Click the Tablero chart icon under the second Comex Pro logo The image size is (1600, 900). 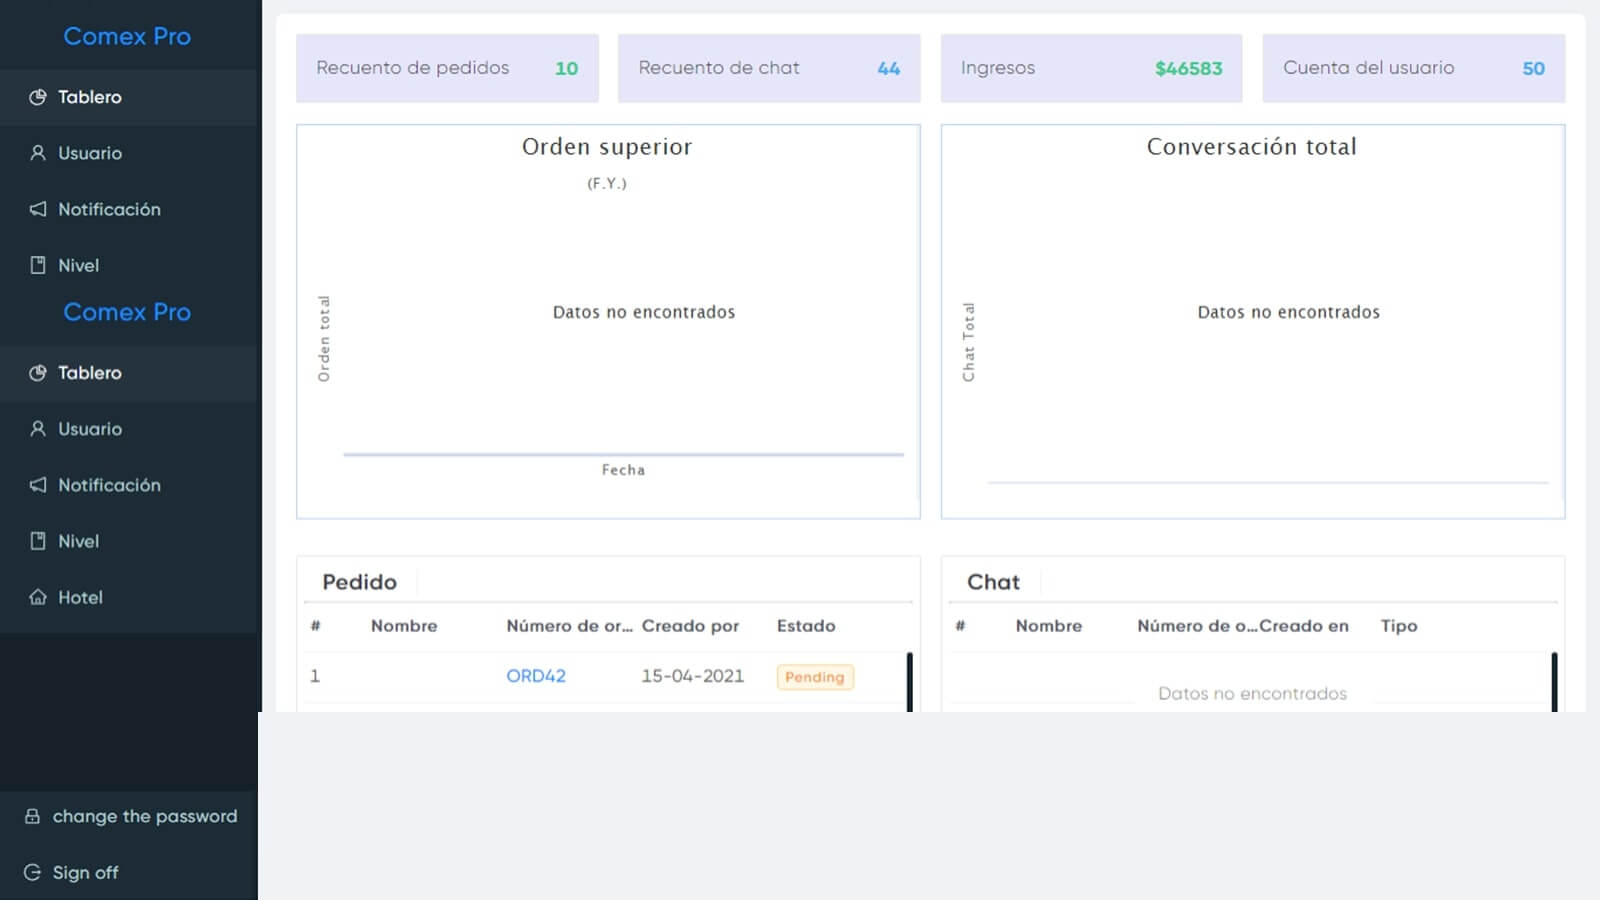coord(38,373)
